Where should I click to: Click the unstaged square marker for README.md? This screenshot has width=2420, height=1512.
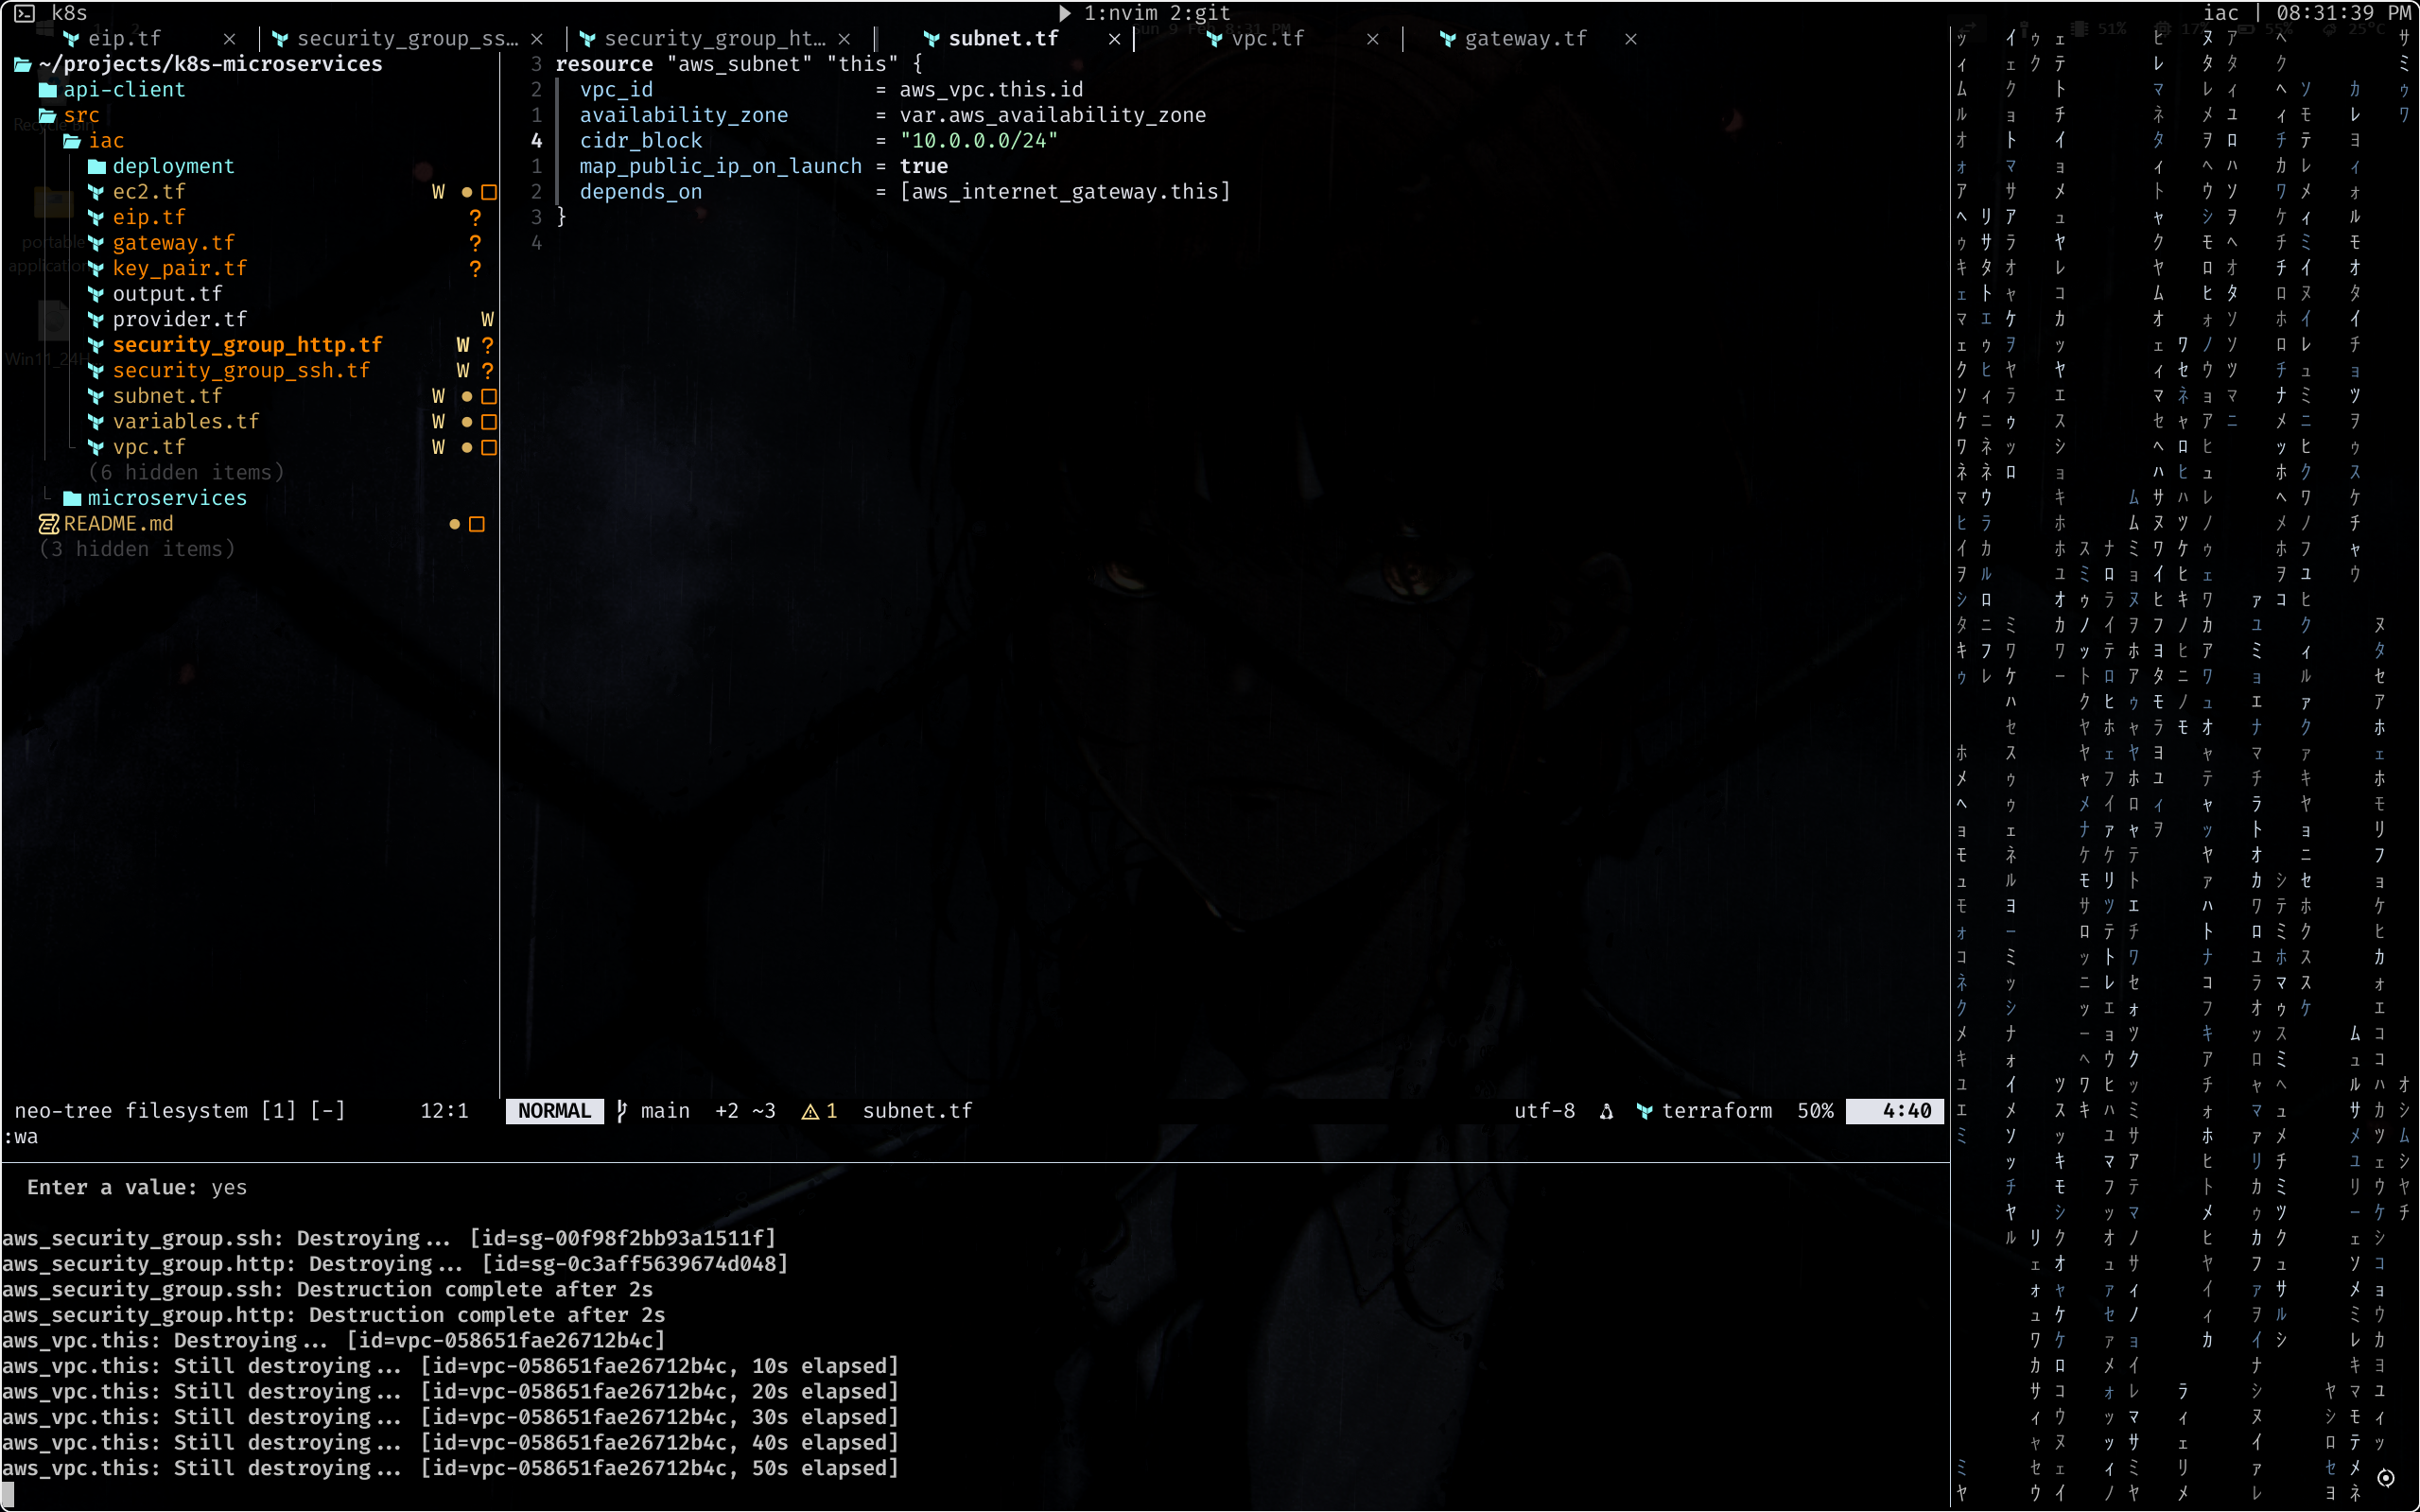[x=477, y=524]
